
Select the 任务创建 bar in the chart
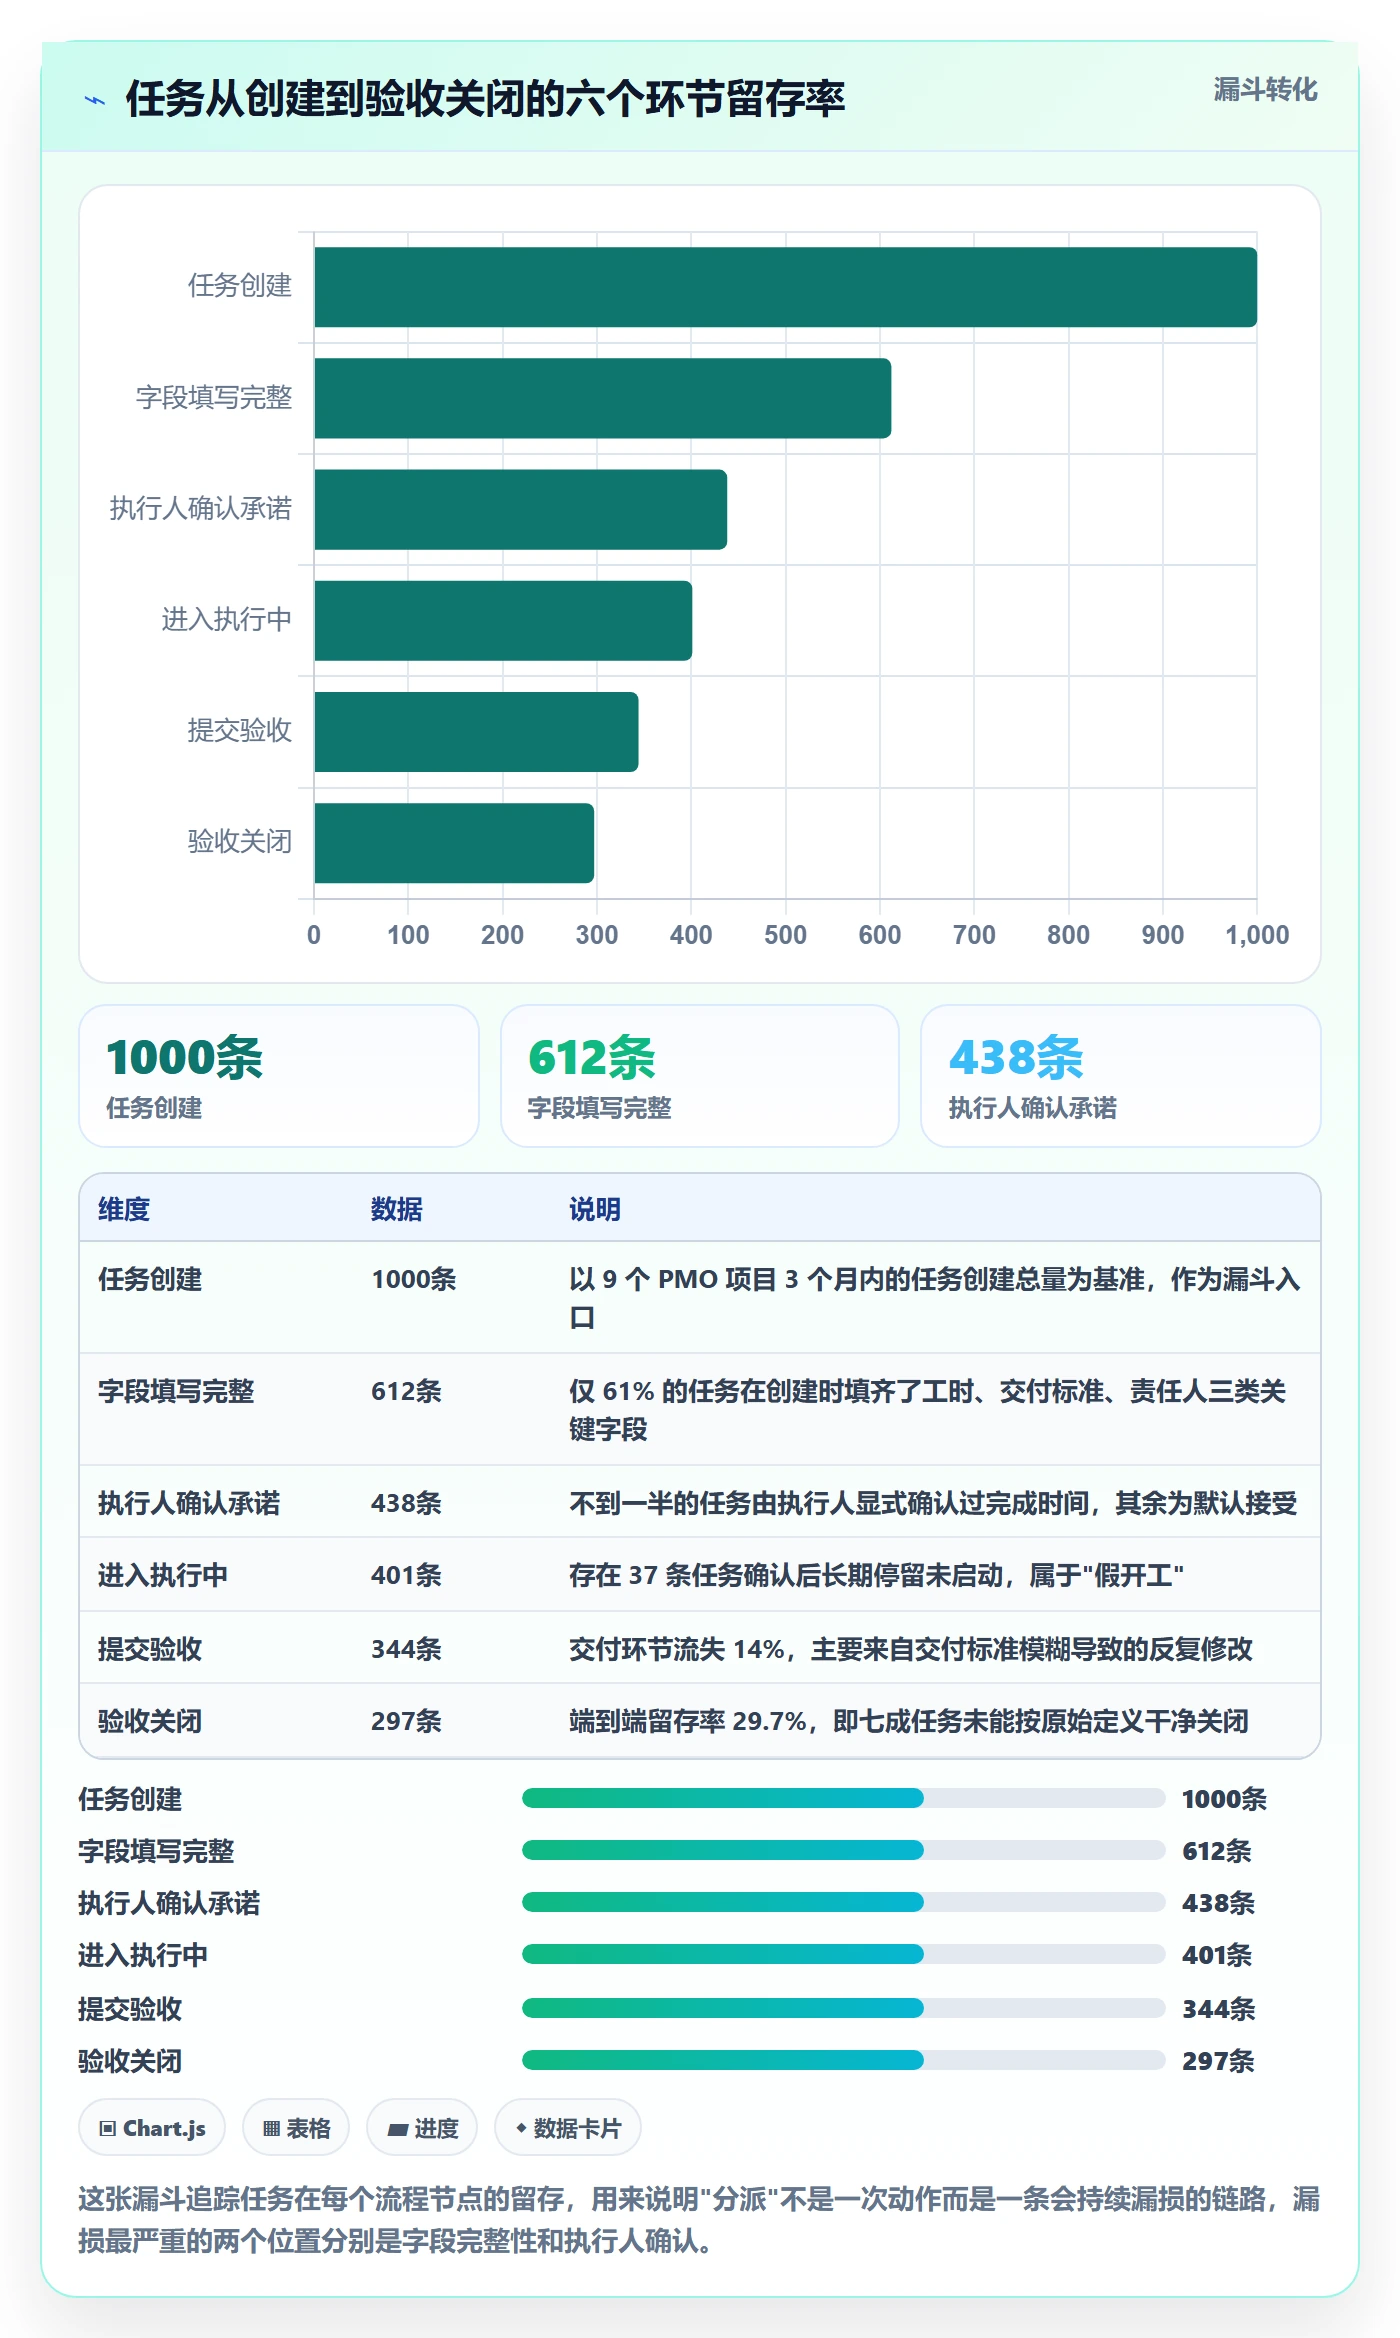[785, 287]
